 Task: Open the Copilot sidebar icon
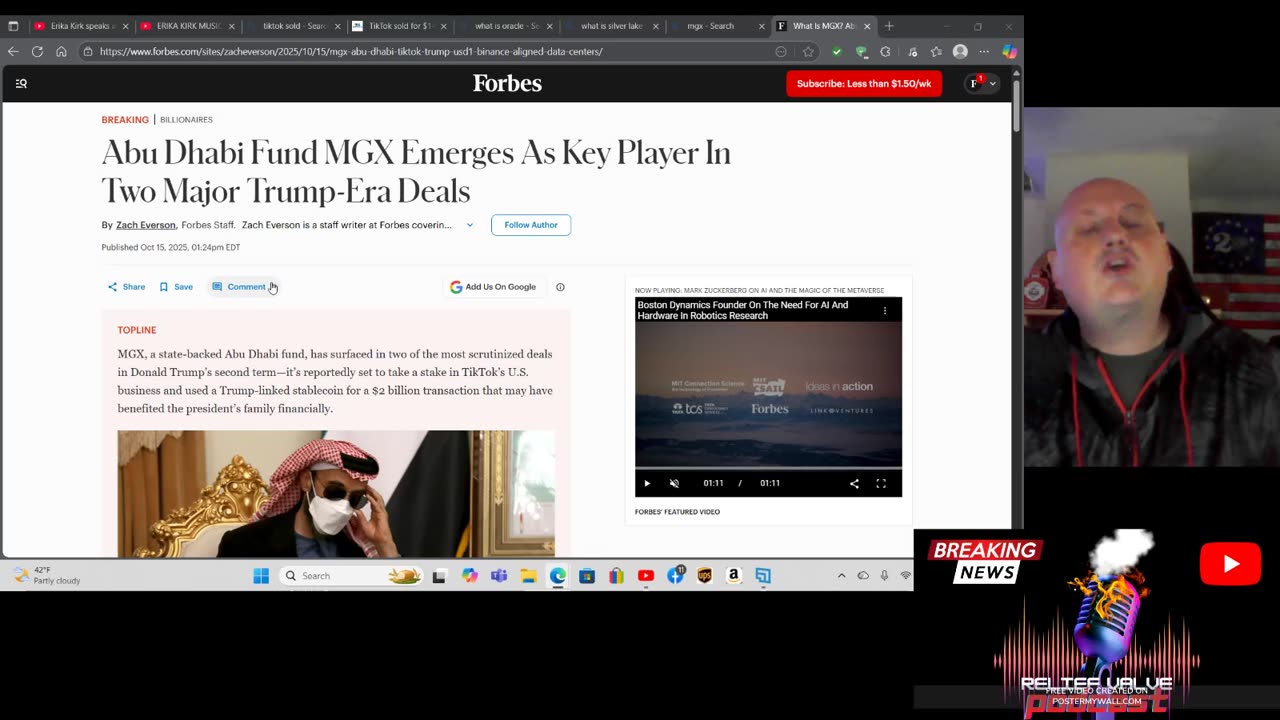click(x=1009, y=51)
